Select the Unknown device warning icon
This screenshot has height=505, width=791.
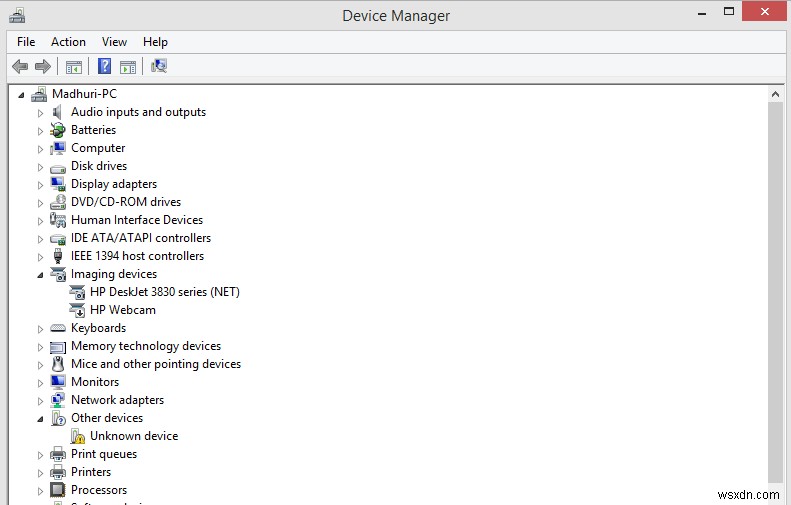[x=77, y=436]
